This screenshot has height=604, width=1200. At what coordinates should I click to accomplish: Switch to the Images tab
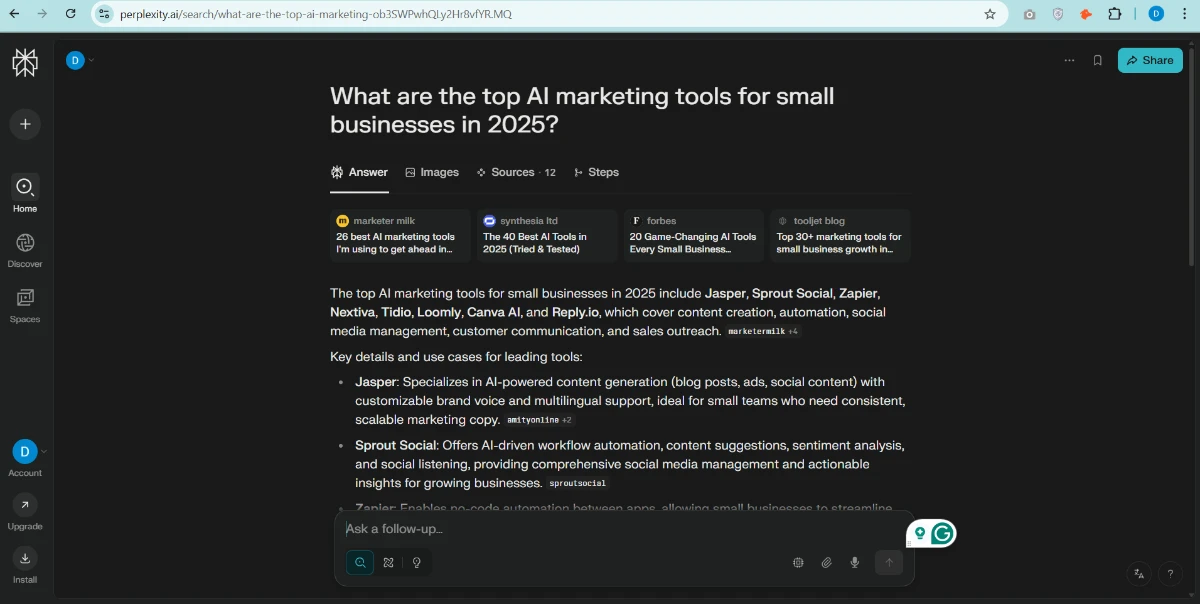tap(432, 172)
